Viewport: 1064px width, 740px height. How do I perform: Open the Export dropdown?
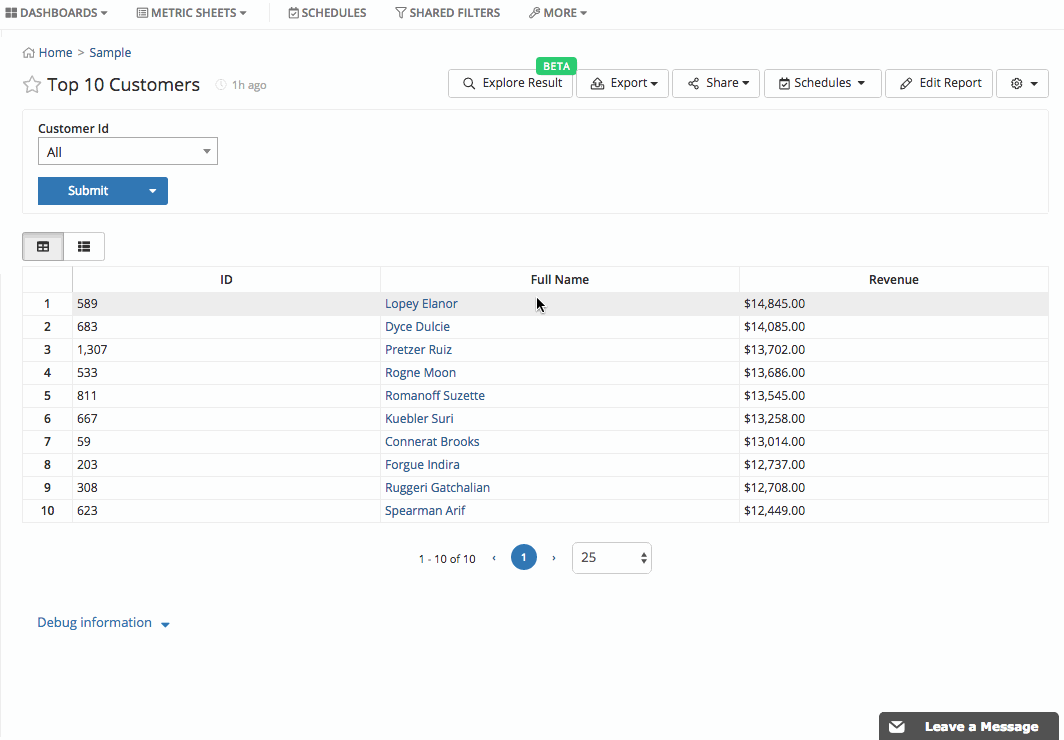(x=622, y=83)
